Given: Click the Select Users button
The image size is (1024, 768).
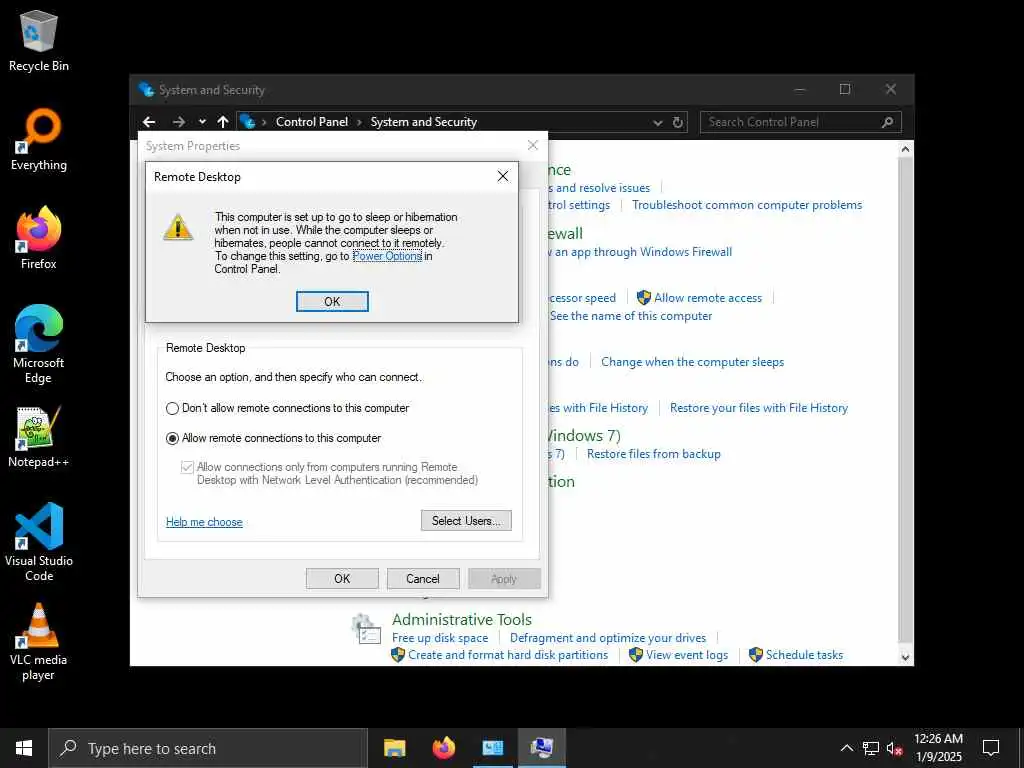Looking at the screenshot, I should pos(466,520).
